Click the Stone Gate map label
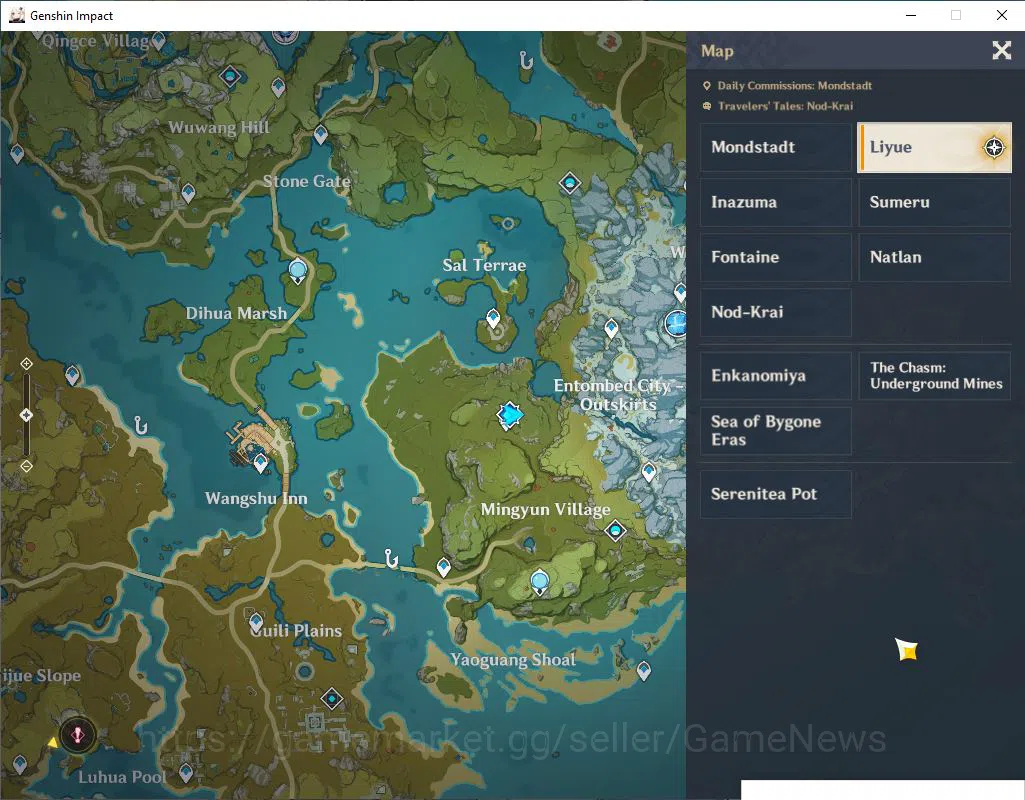Viewport: 1025px width, 800px height. click(x=307, y=181)
